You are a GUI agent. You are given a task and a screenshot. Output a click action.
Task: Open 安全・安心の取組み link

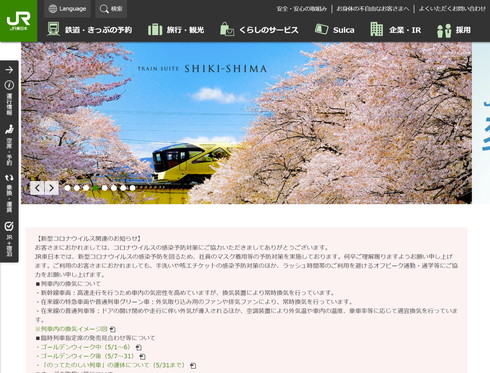pyautogui.click(x=302, y=9)
